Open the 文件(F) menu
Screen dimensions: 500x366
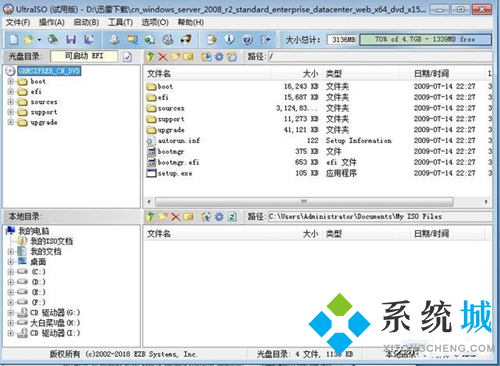tap(18, 23)
